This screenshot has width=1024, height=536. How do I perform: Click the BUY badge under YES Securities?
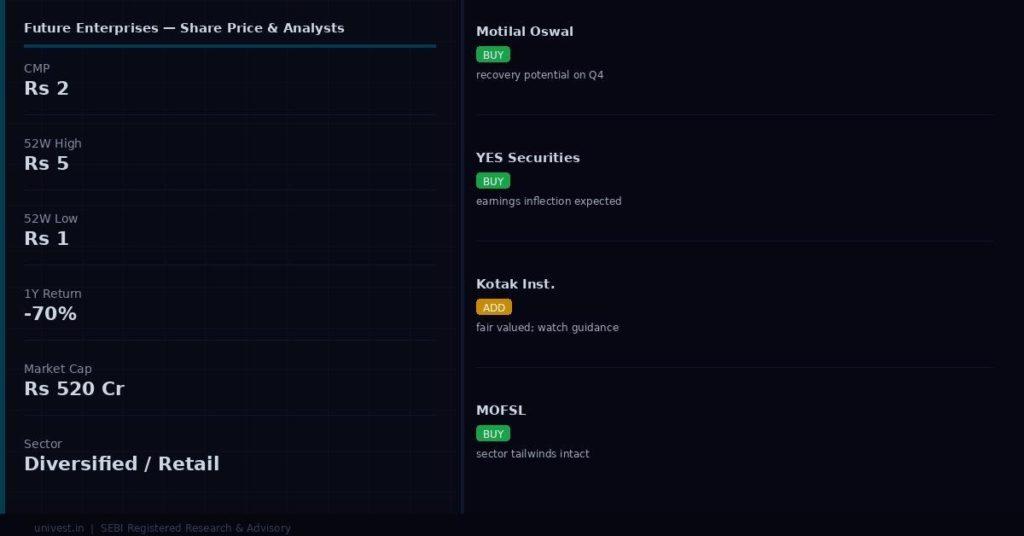(493, 181)
